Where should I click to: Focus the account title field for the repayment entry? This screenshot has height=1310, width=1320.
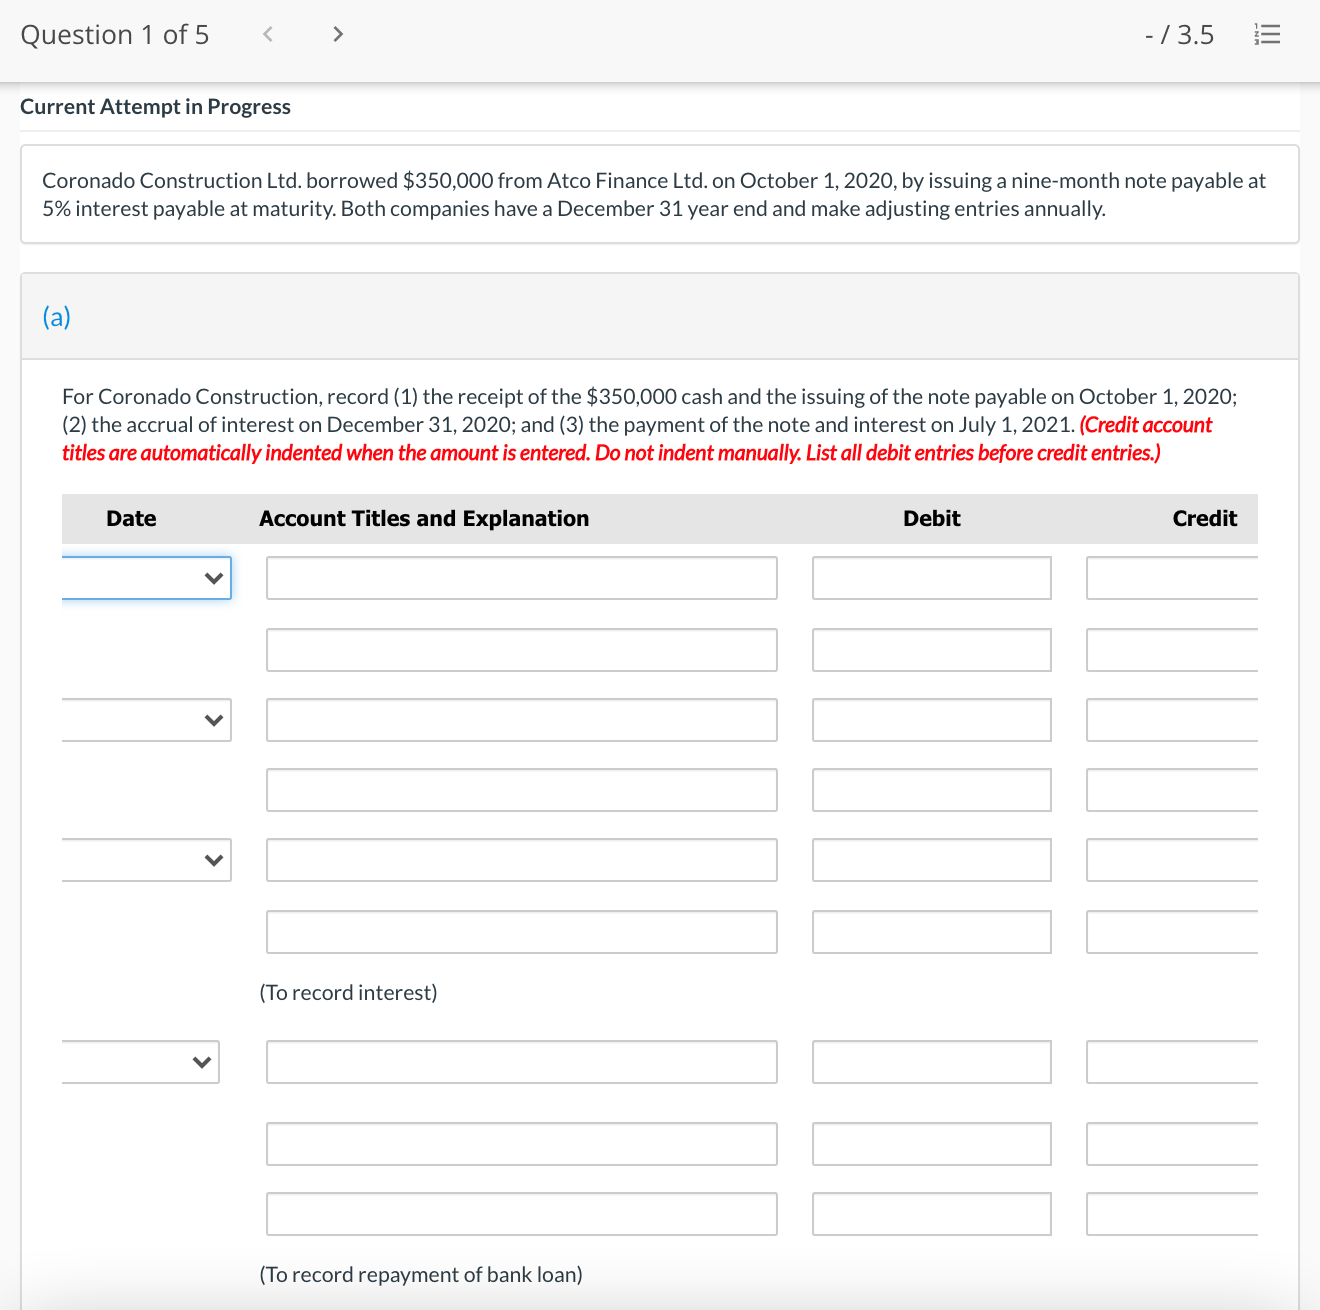(521, 1061)
